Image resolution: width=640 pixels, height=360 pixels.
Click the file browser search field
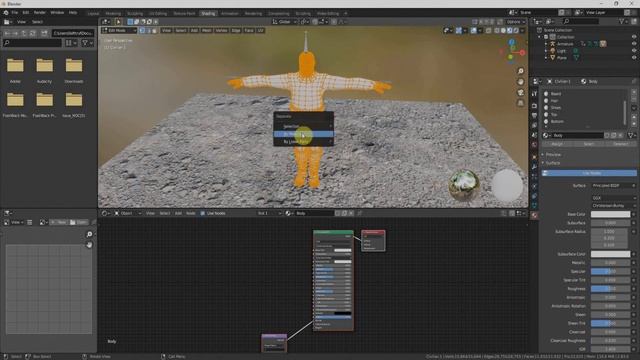[x=32, y=43]
